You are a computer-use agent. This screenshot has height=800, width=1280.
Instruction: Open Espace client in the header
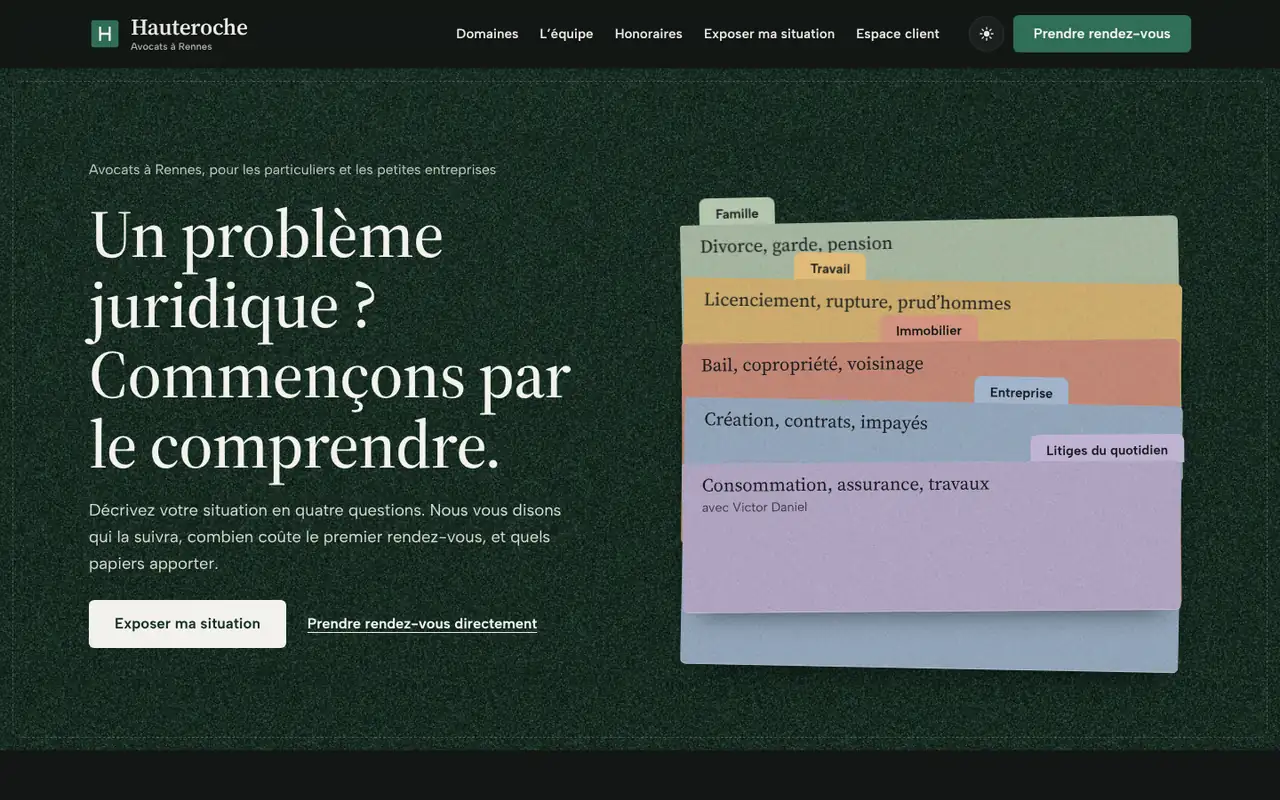[897, 34]
